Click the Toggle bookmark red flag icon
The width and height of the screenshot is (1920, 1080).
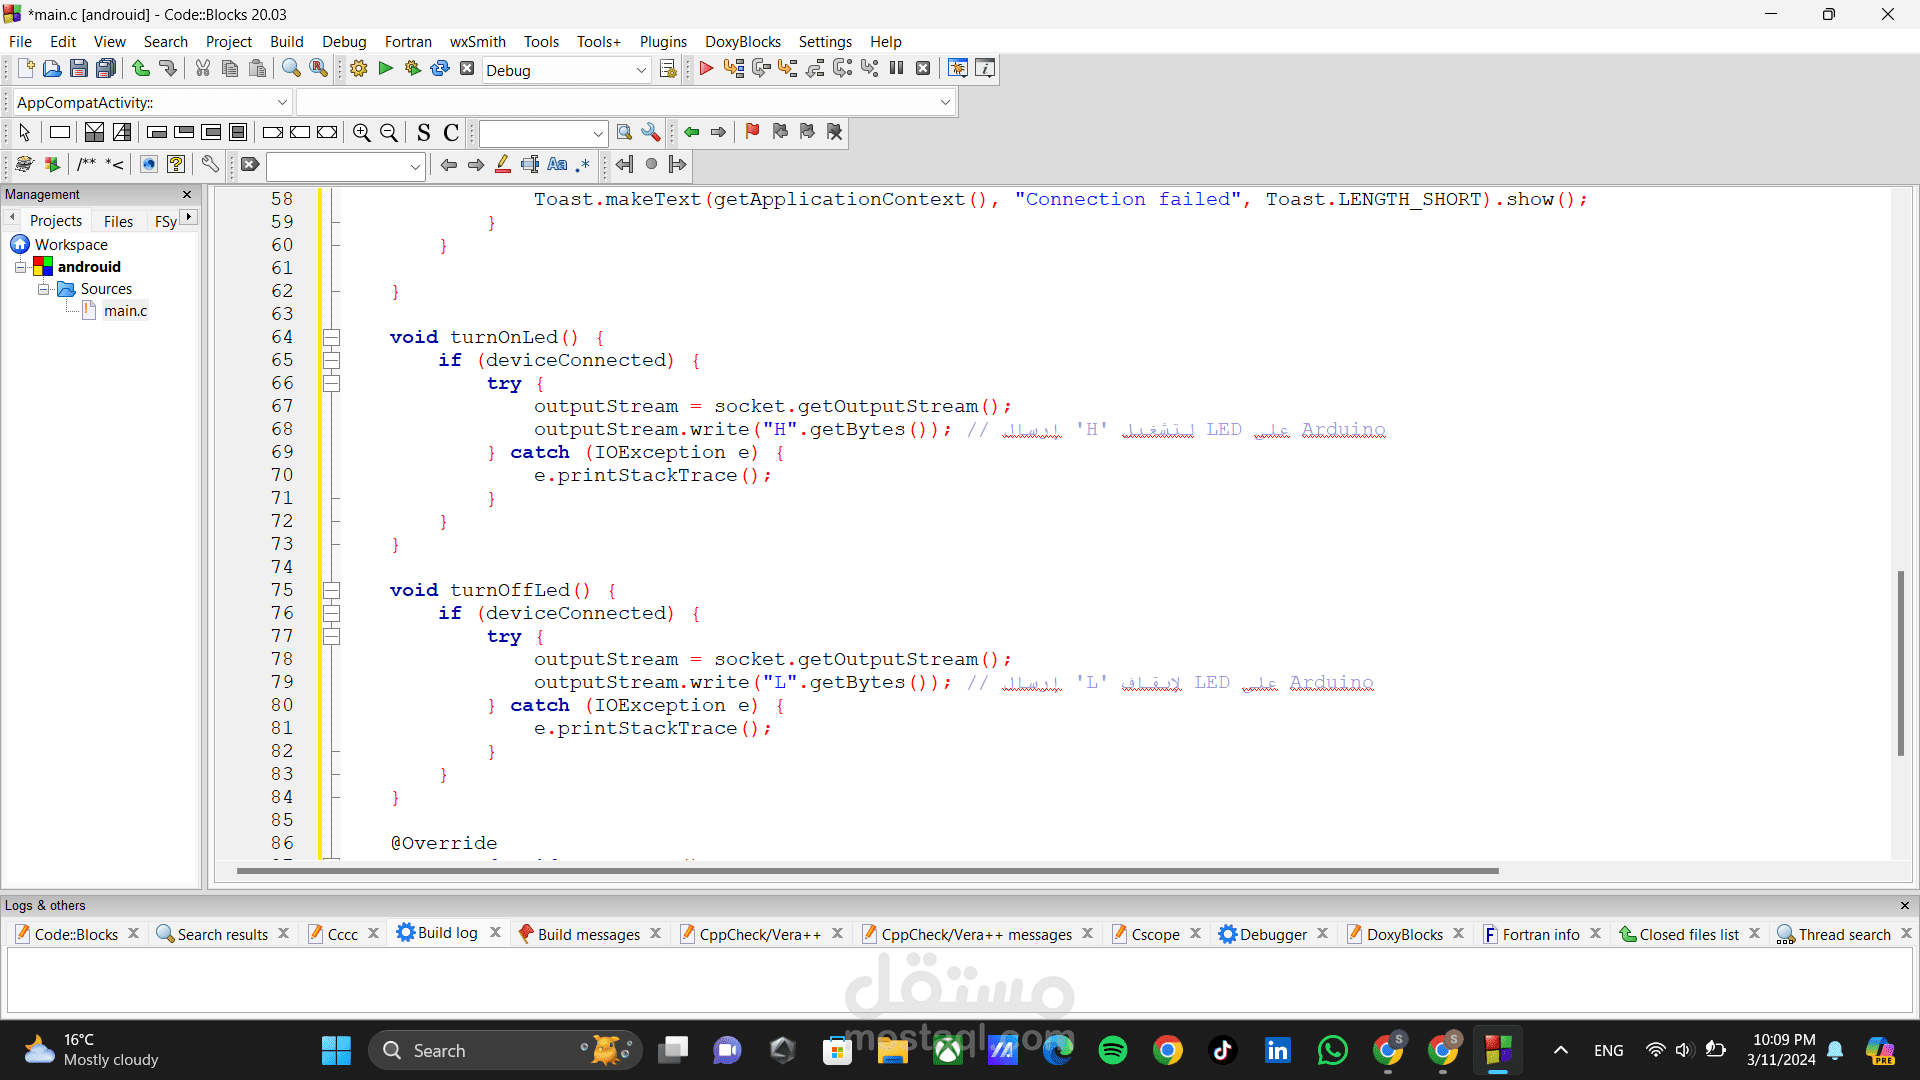pos(752,132)
